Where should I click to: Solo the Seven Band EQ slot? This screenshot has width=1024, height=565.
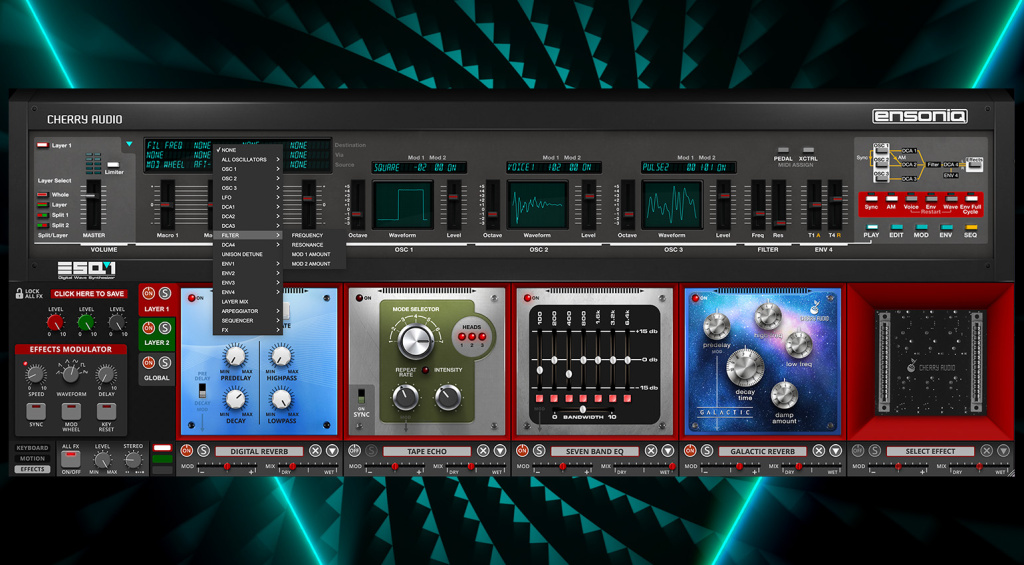[x=539, y=451]
